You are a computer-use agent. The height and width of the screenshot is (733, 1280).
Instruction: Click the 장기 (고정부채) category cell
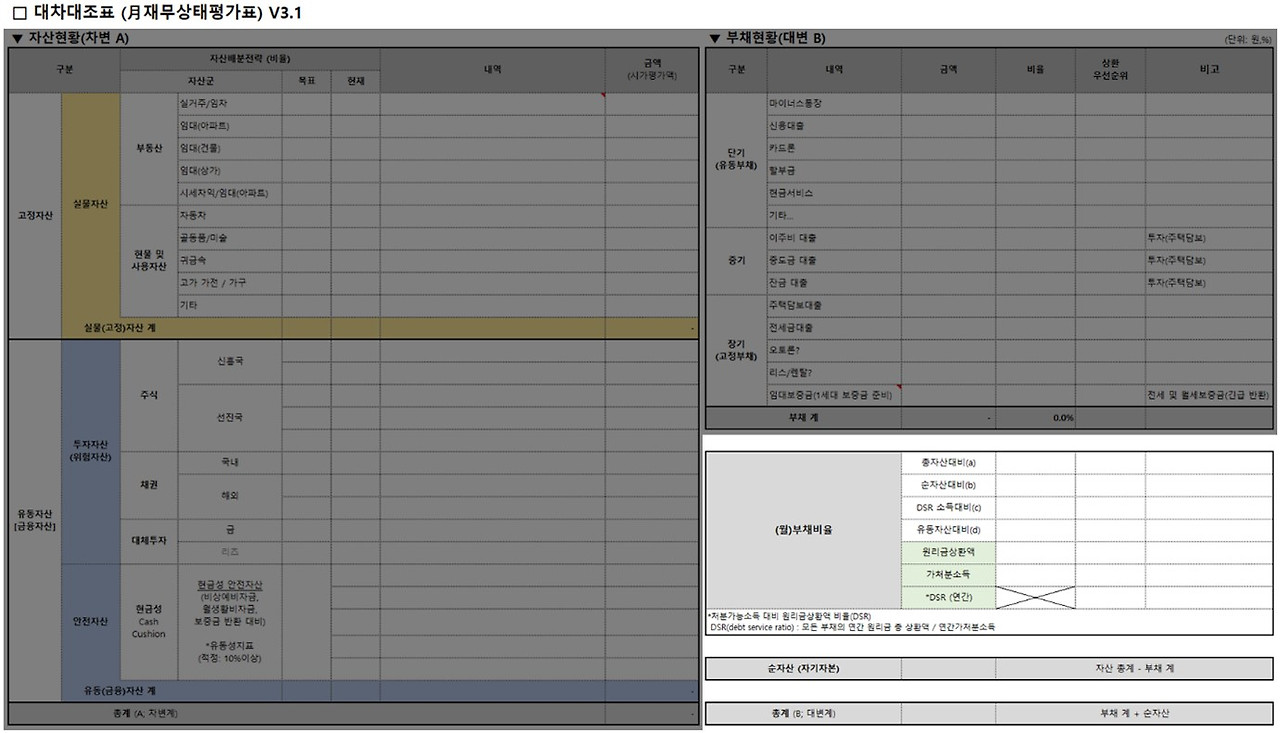coord(736,350)
